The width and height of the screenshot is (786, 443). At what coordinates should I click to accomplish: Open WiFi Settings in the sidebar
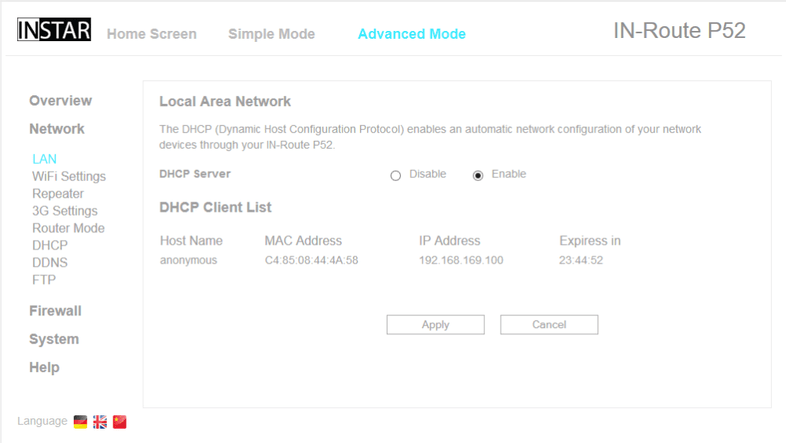coord(69,177)
